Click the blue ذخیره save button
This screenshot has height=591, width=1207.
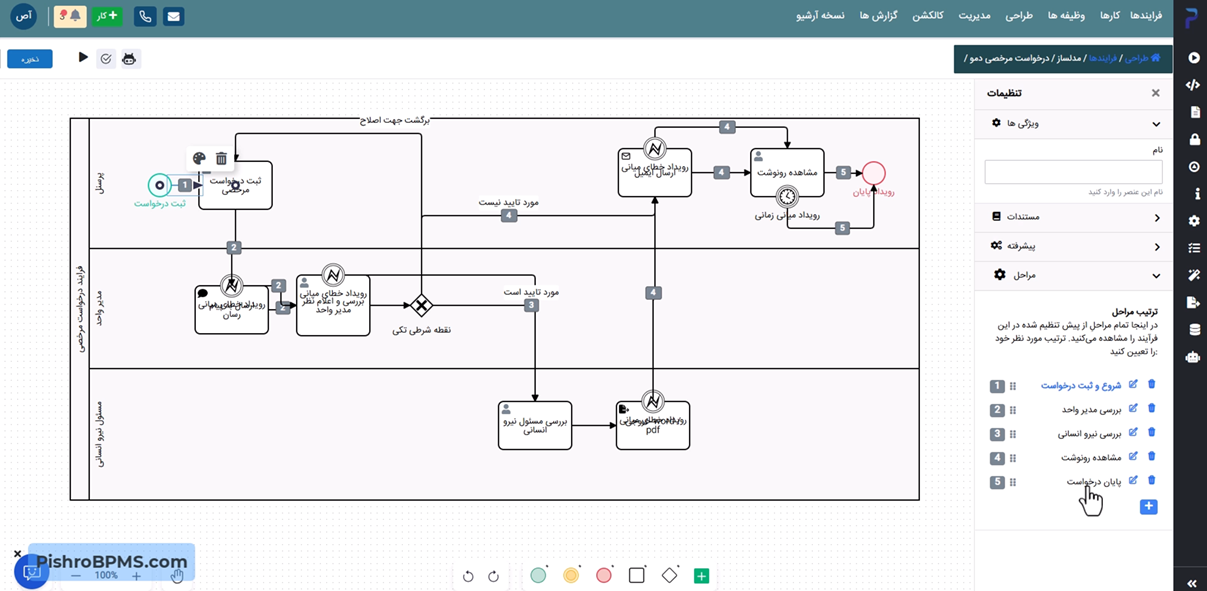coord(30,59)
